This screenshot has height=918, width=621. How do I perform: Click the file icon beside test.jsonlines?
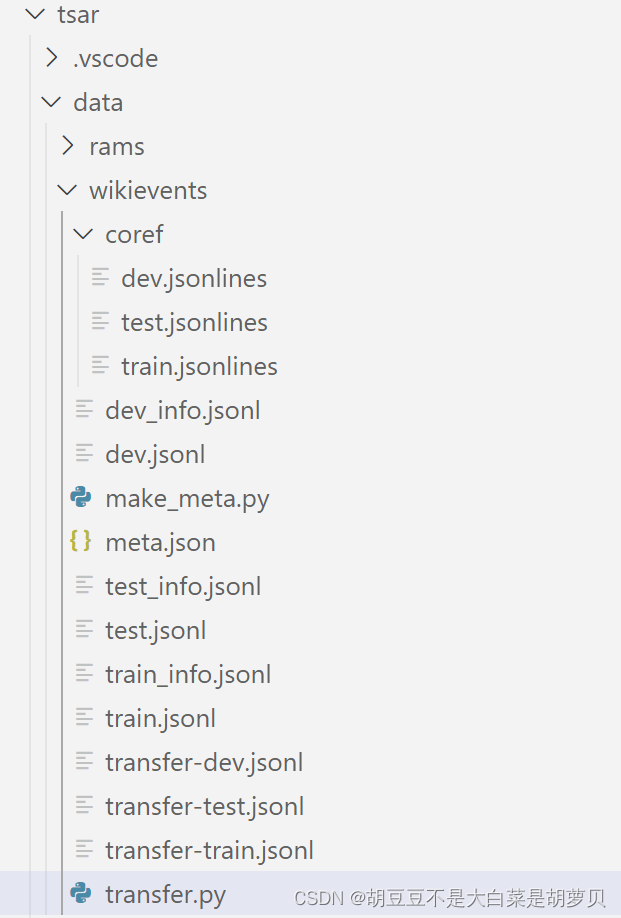click(100, 322)
